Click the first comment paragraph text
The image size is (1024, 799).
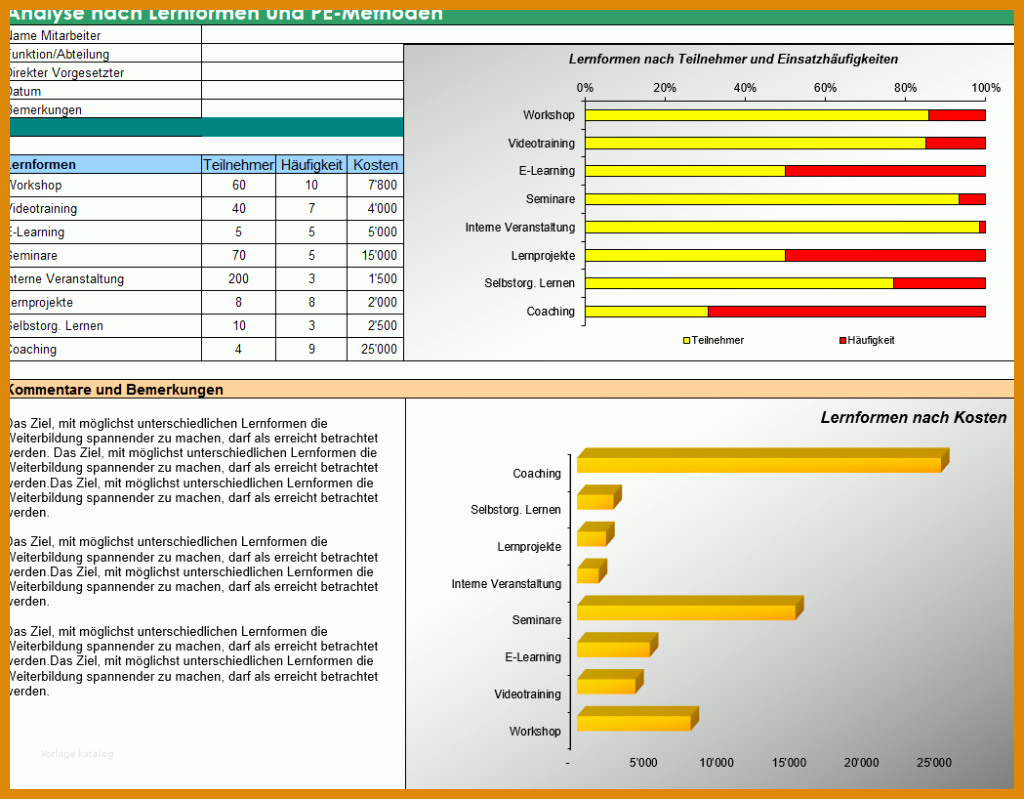click(194, 468)
